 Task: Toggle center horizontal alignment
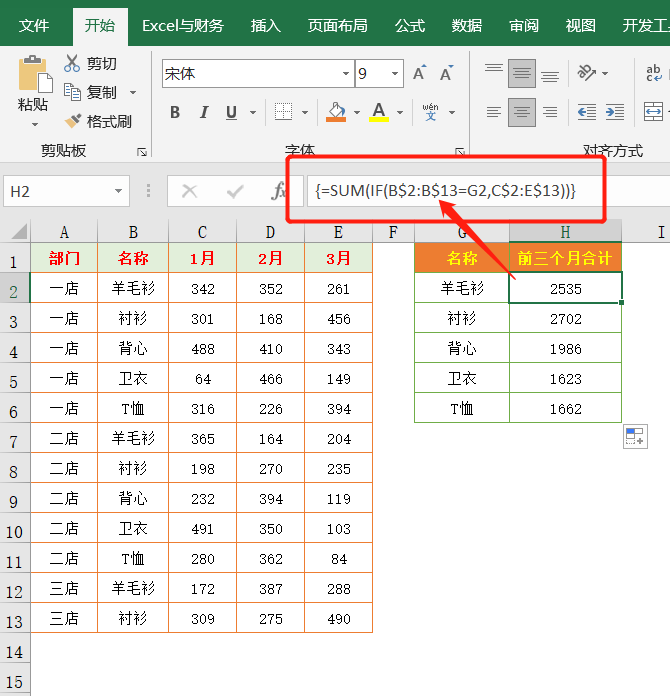(521, 112)
